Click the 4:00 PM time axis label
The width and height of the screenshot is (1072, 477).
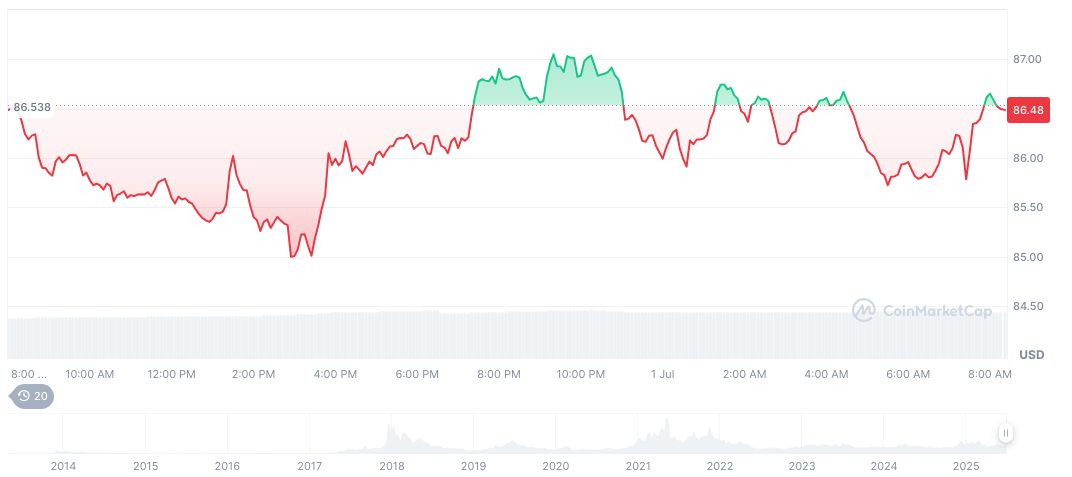tap(335, 374)
